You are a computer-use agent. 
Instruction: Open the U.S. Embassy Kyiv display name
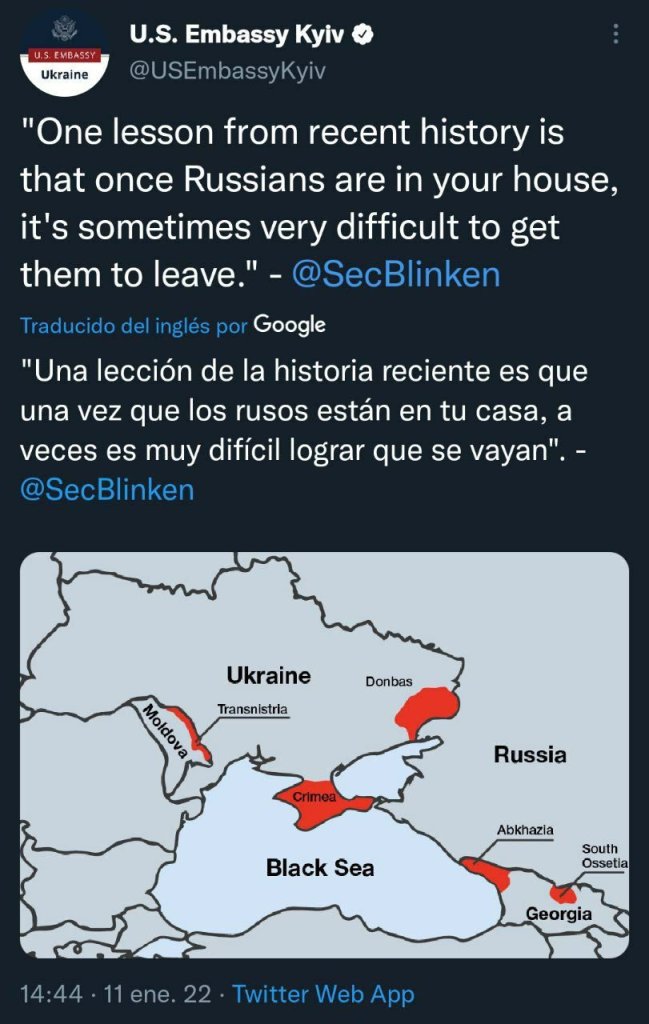pyautogui.click(x=236, y=35)
